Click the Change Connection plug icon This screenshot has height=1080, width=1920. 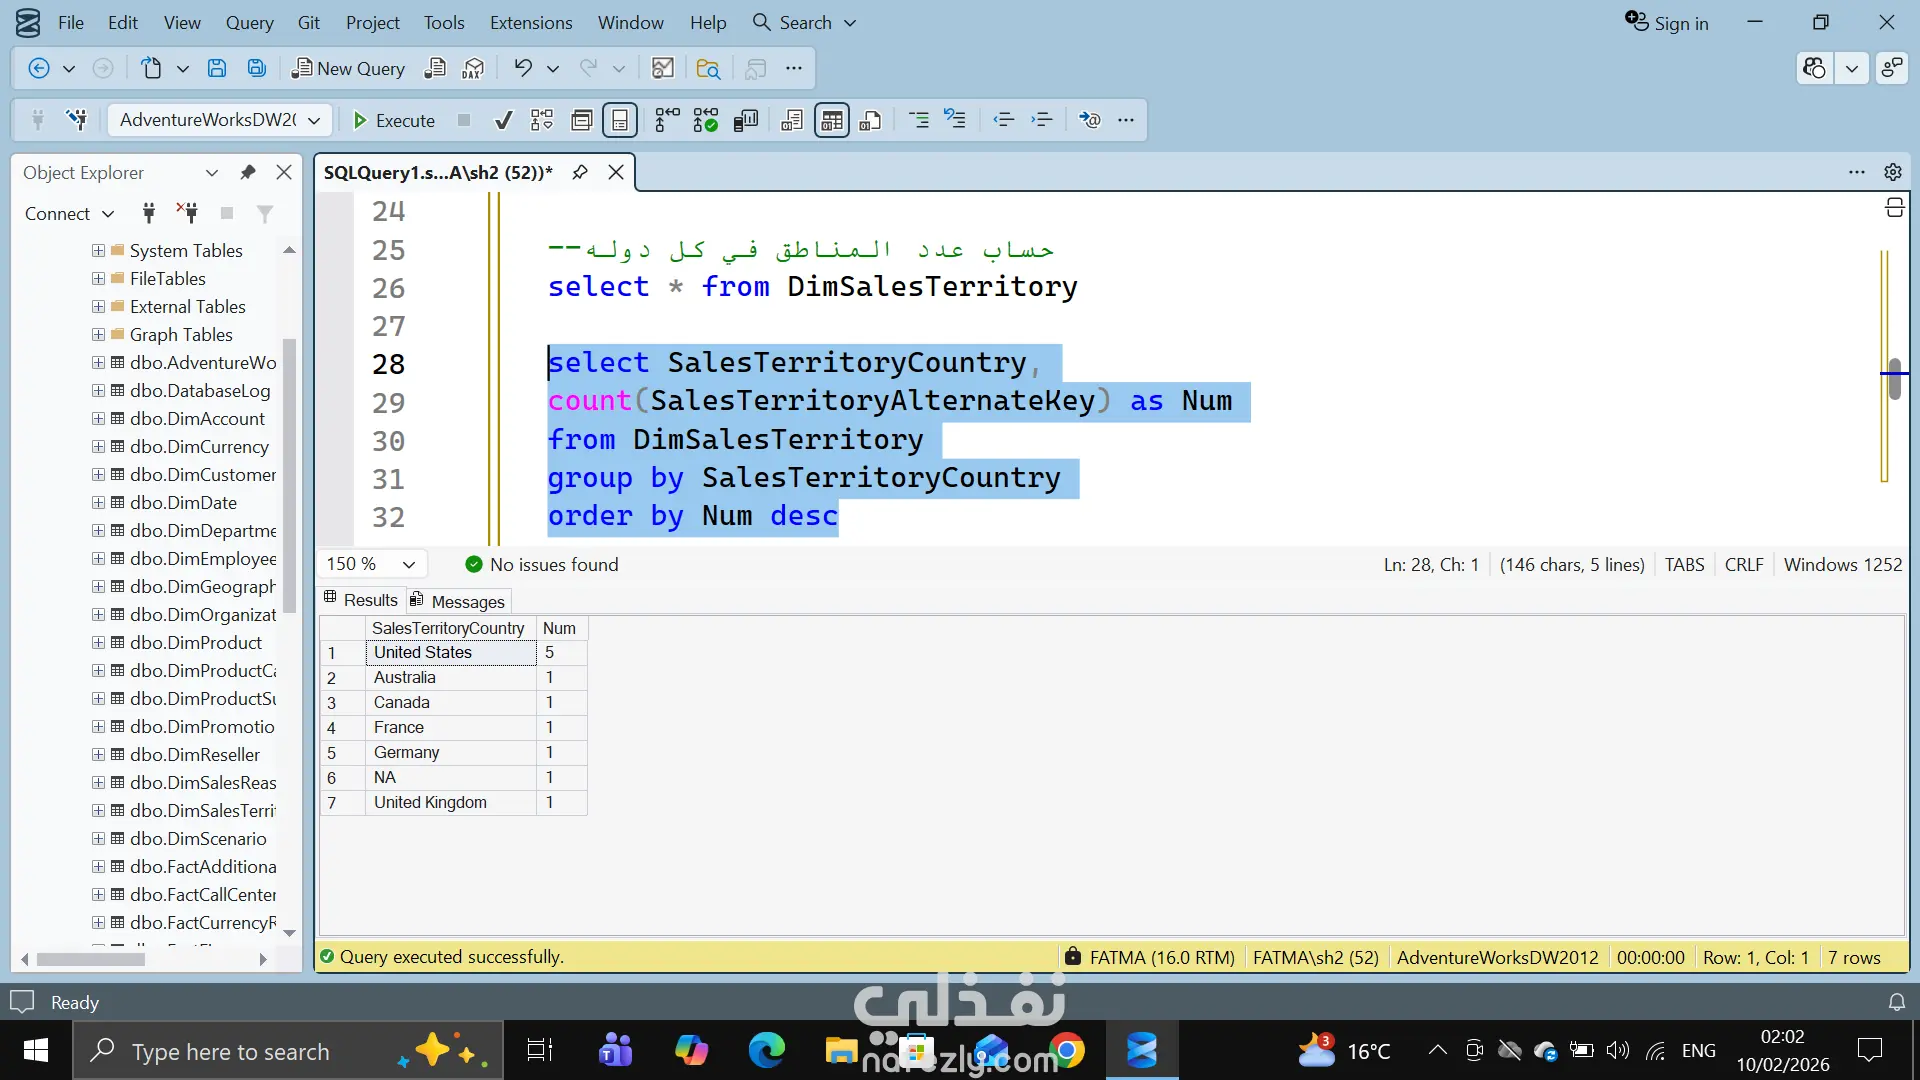point(76,120)
